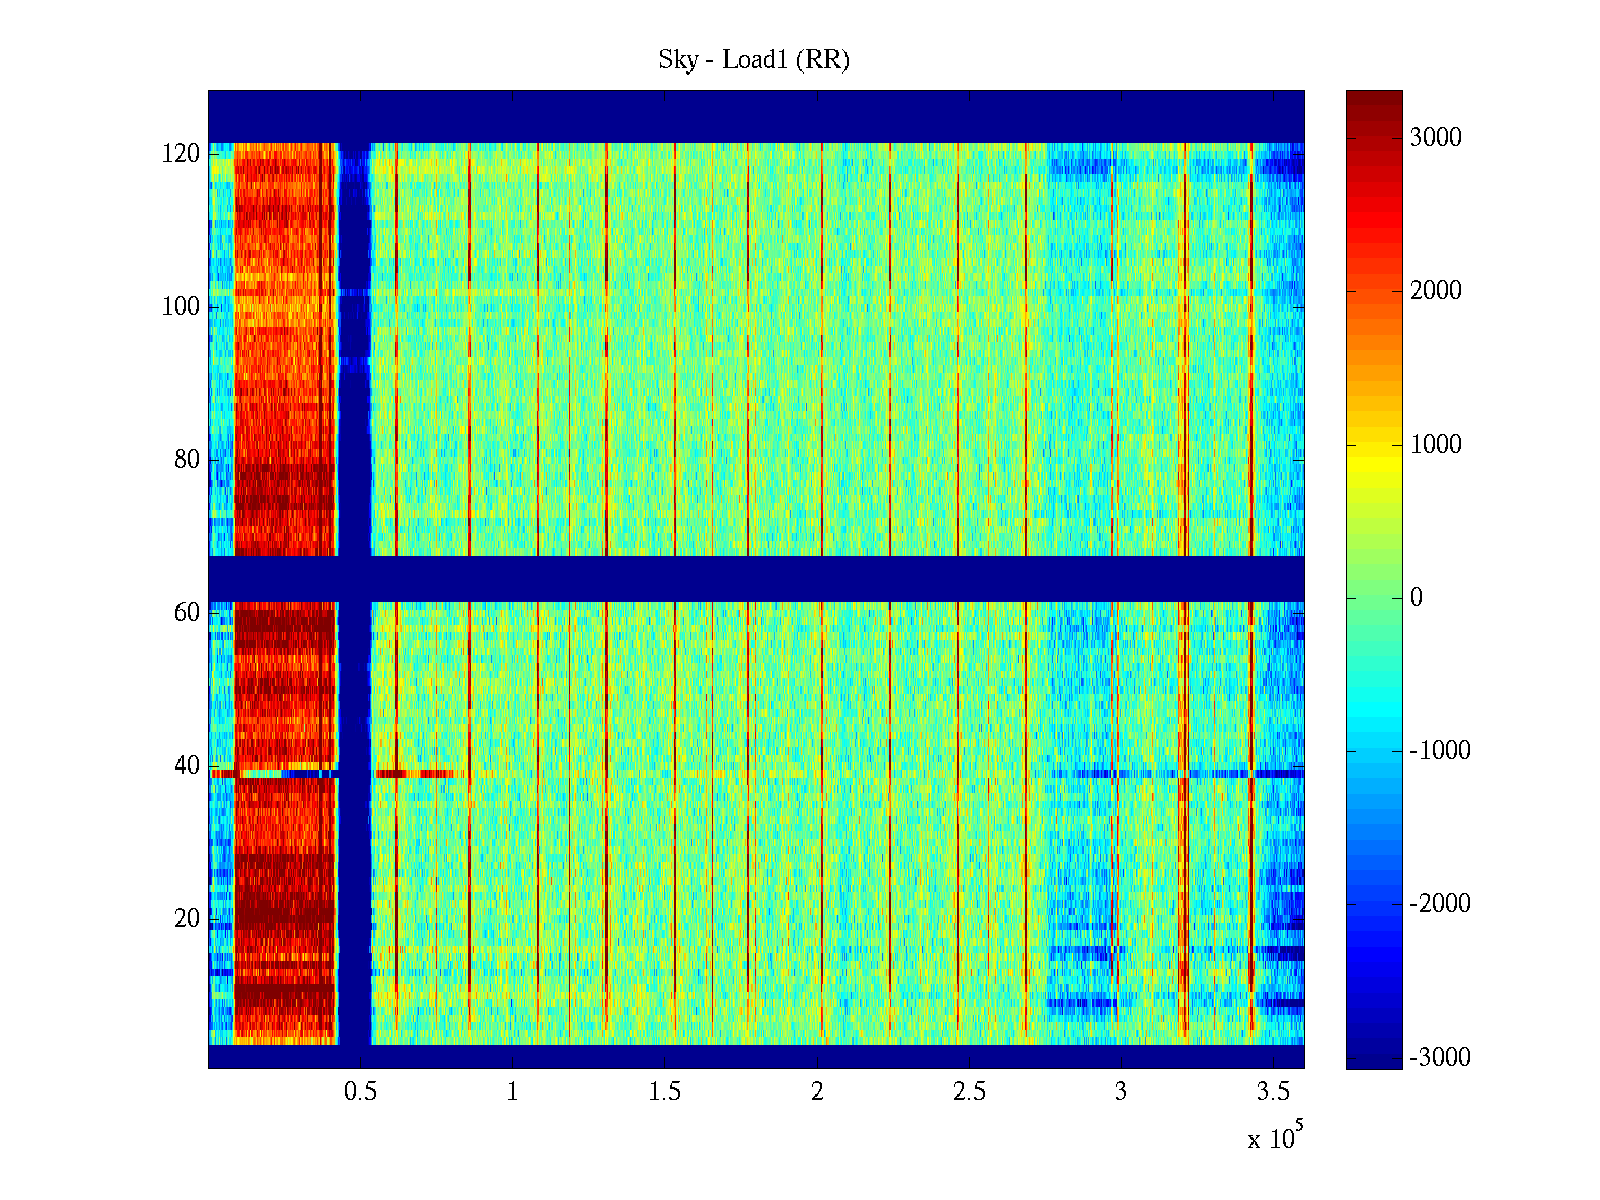Click the y-axis tick label 120
1600x1200 pixels.
tap(181, 154)
